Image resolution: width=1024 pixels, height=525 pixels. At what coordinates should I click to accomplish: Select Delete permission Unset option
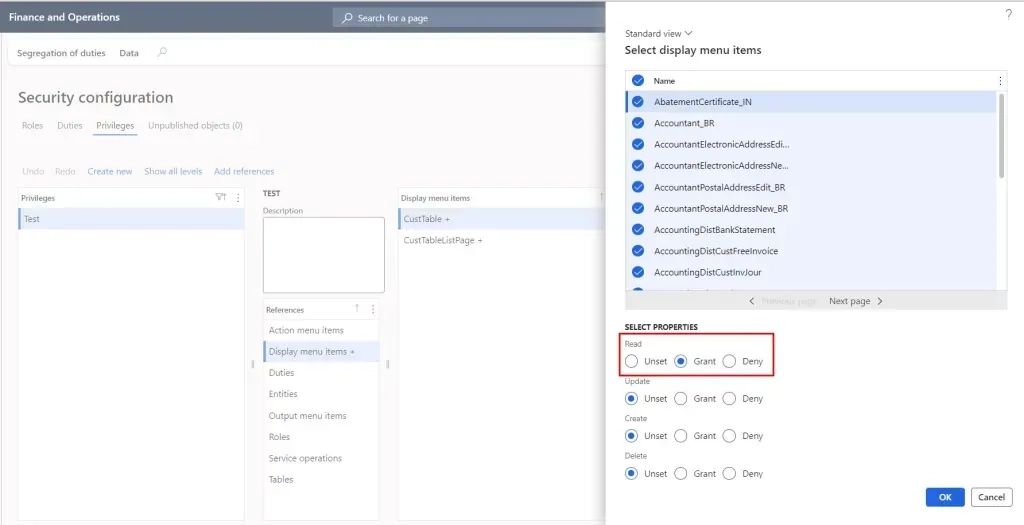point(631,473)
